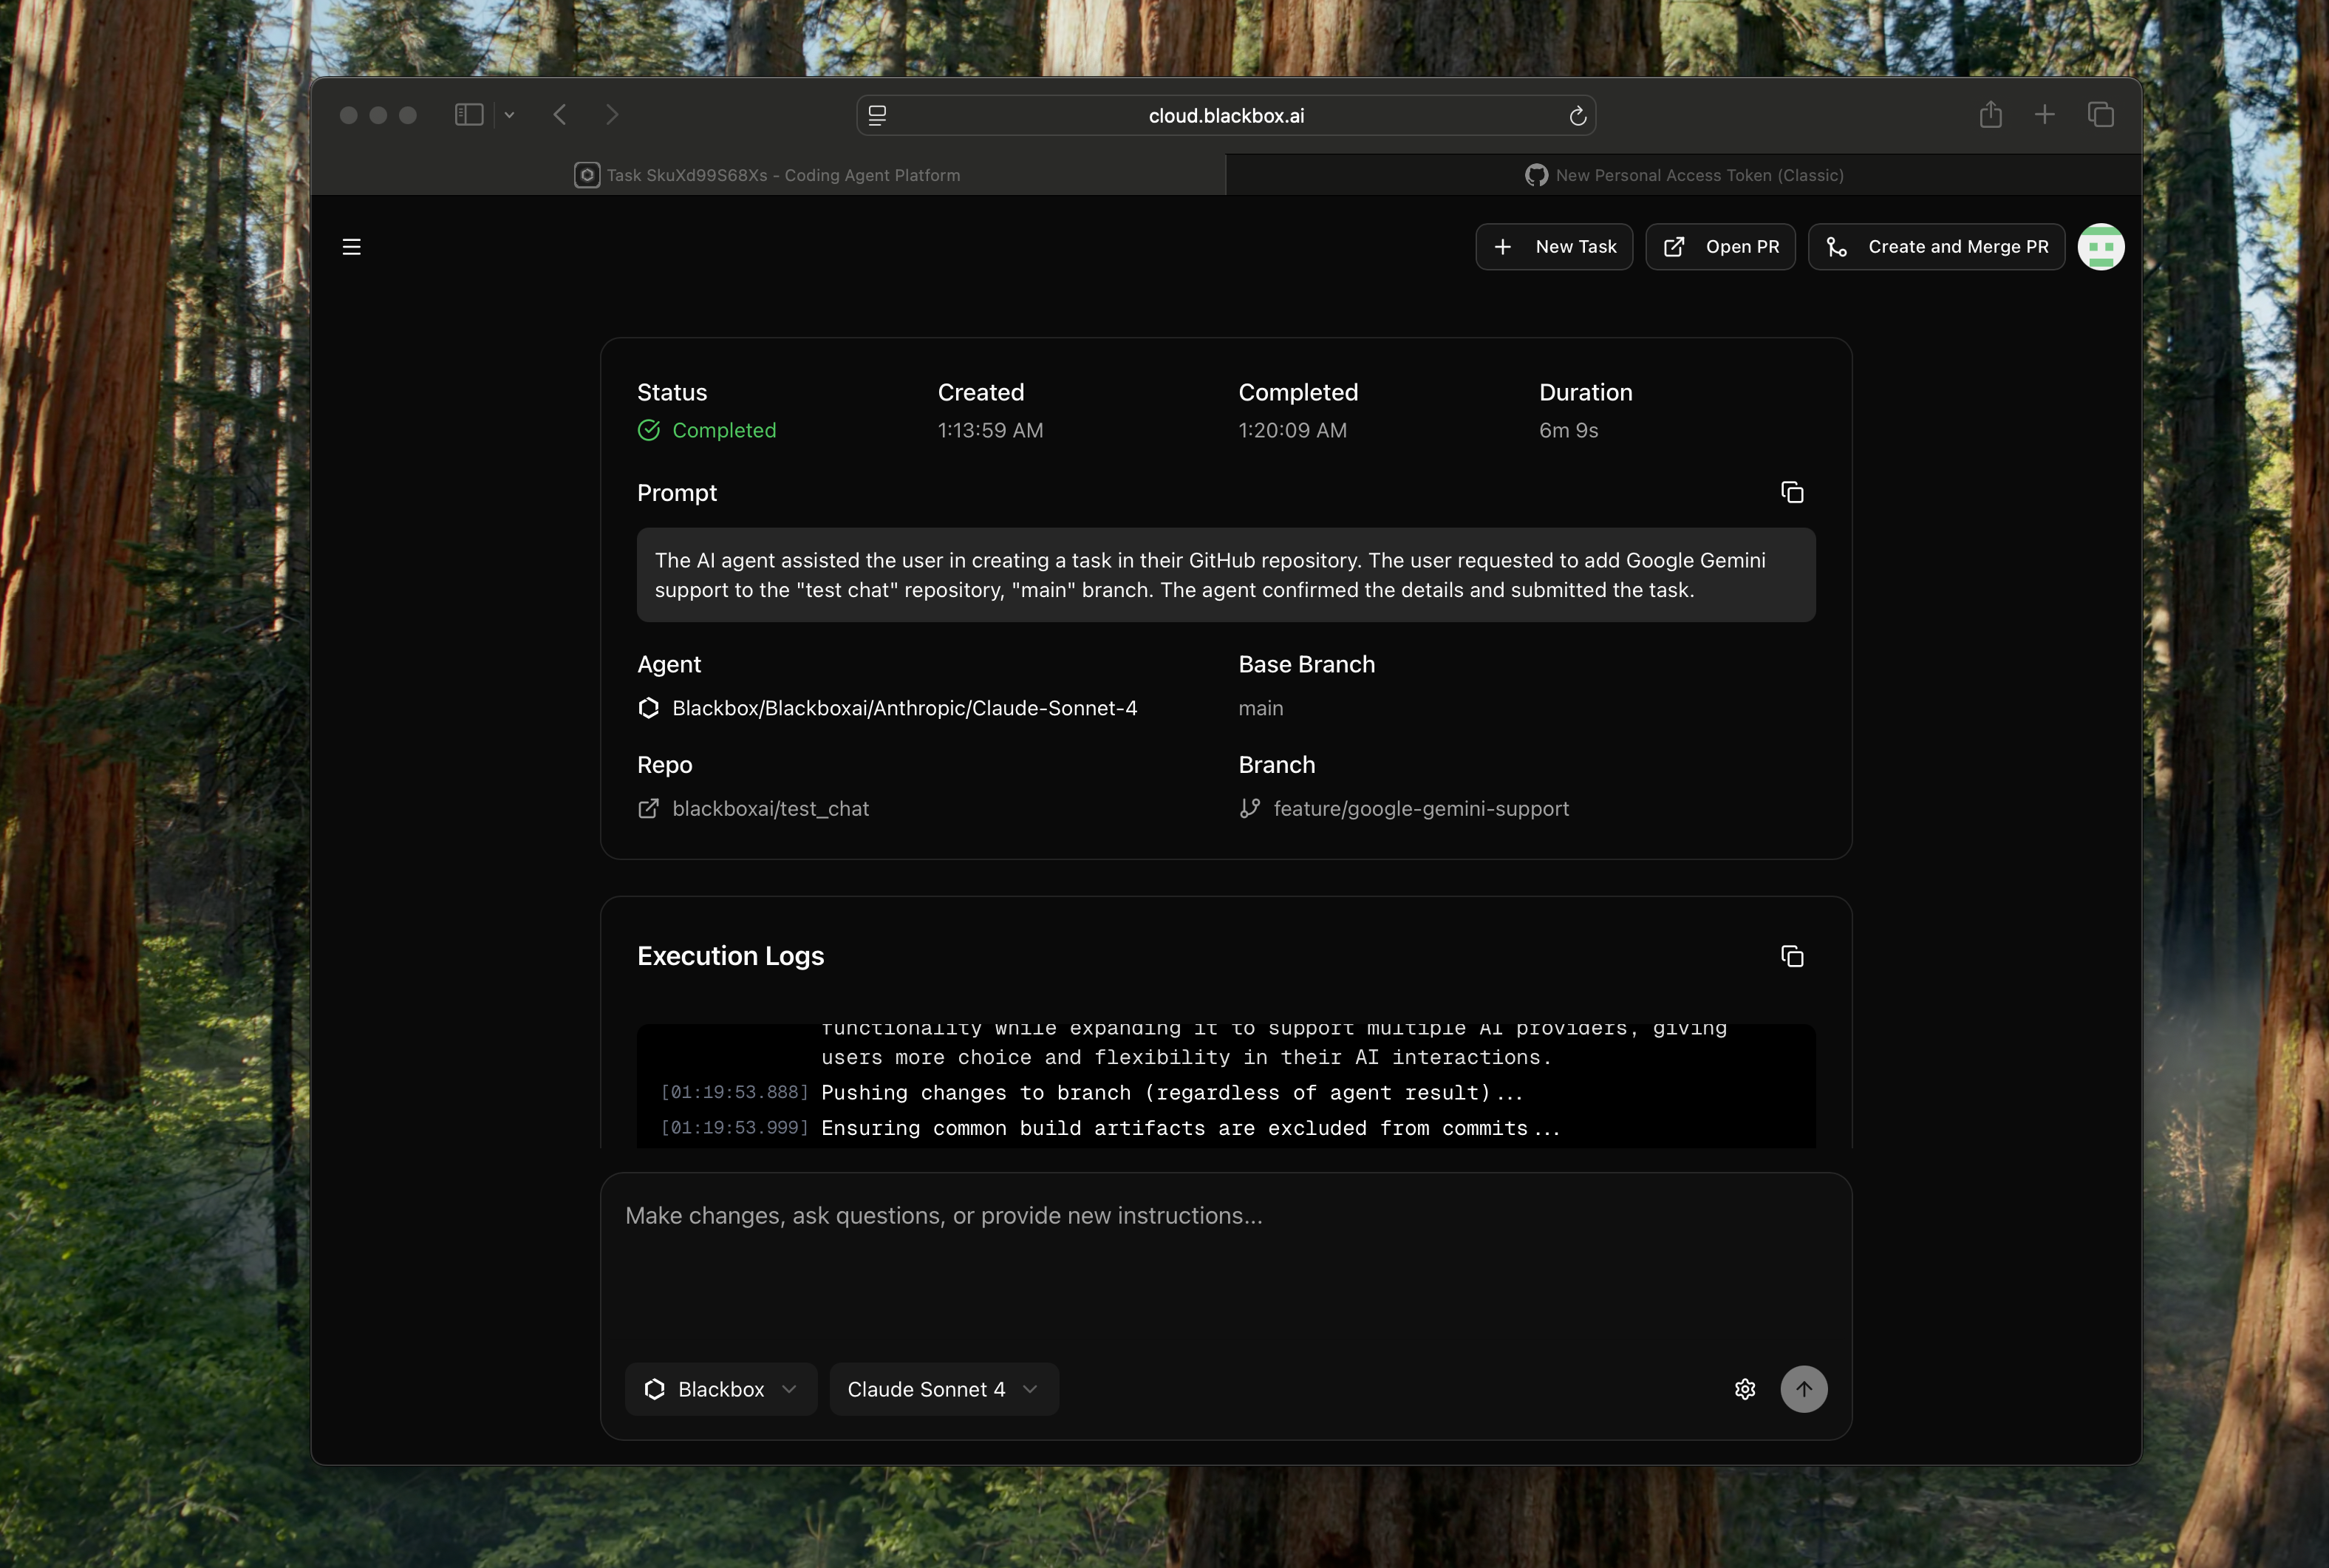
Task: Open the hamburger sidebar menu
Action: pos(351,247)
